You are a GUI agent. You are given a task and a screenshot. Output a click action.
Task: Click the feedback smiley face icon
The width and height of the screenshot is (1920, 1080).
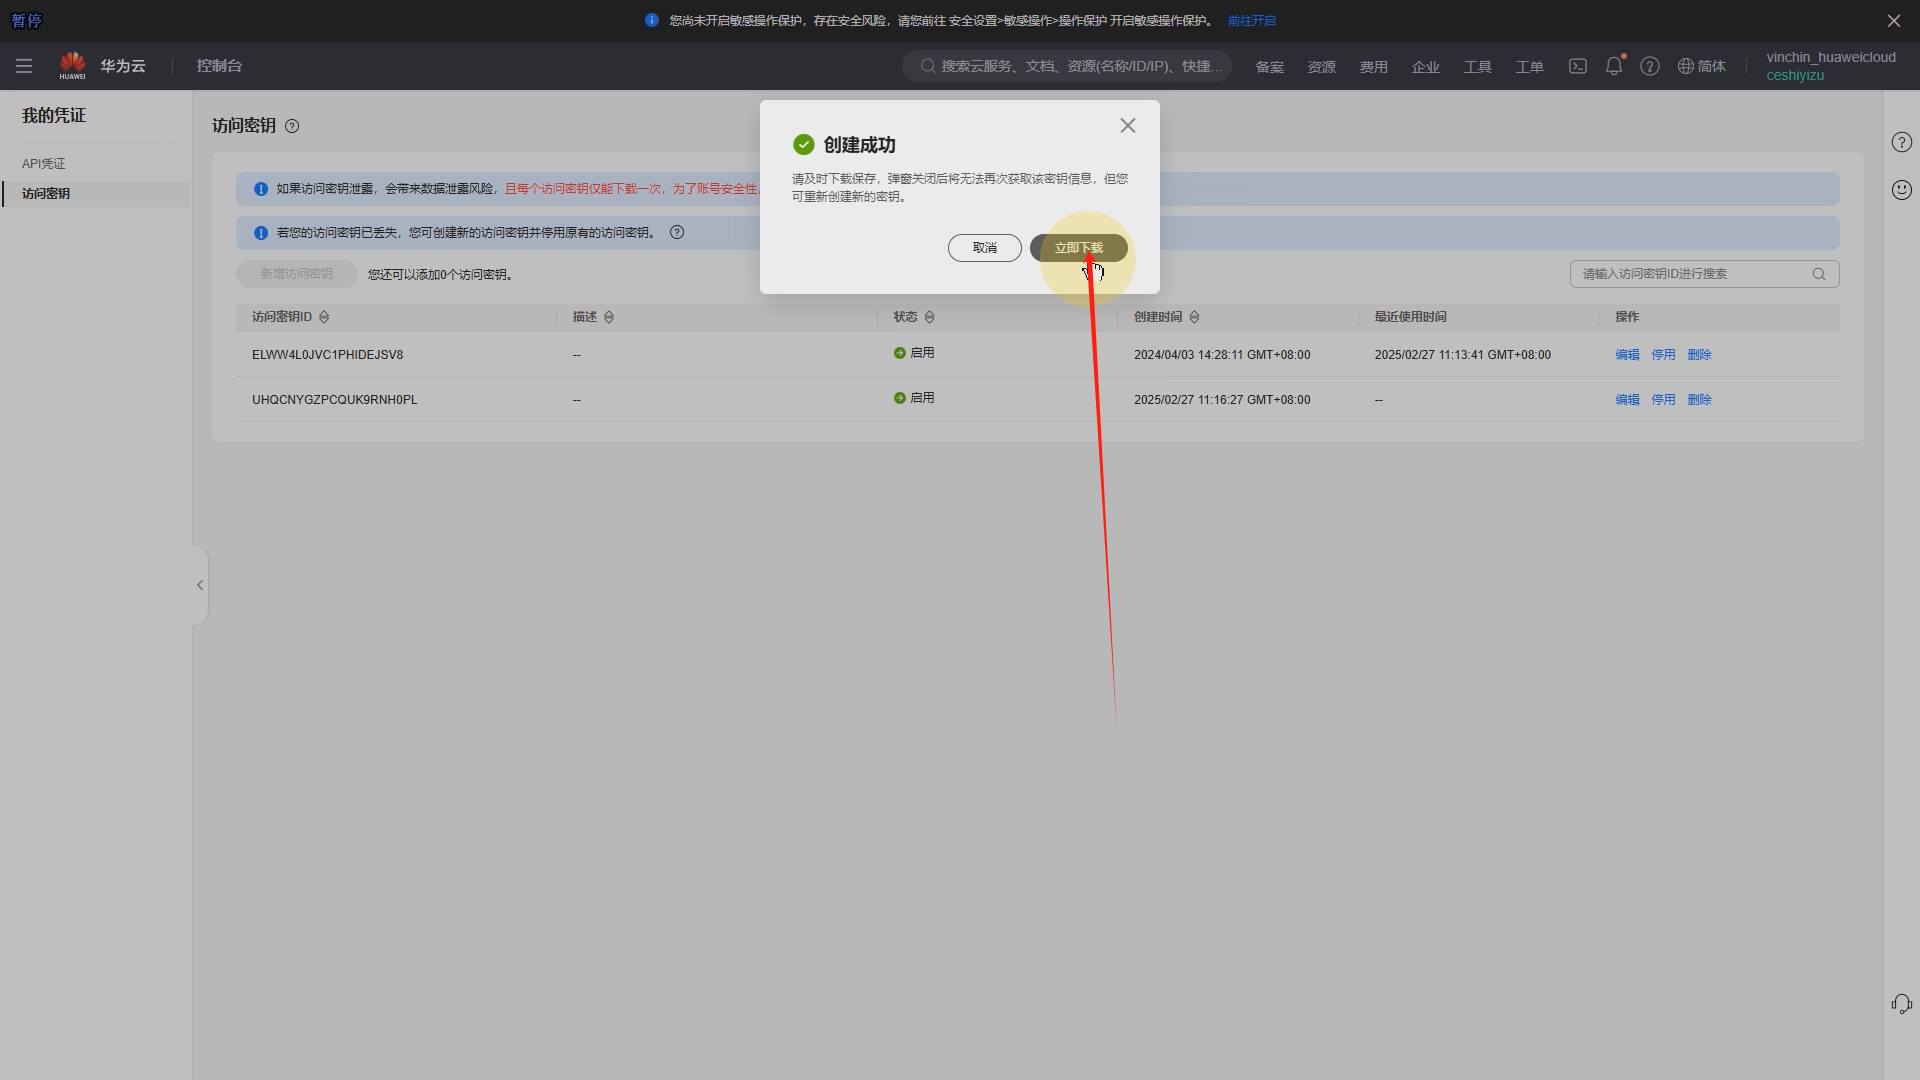point(1901,190)
